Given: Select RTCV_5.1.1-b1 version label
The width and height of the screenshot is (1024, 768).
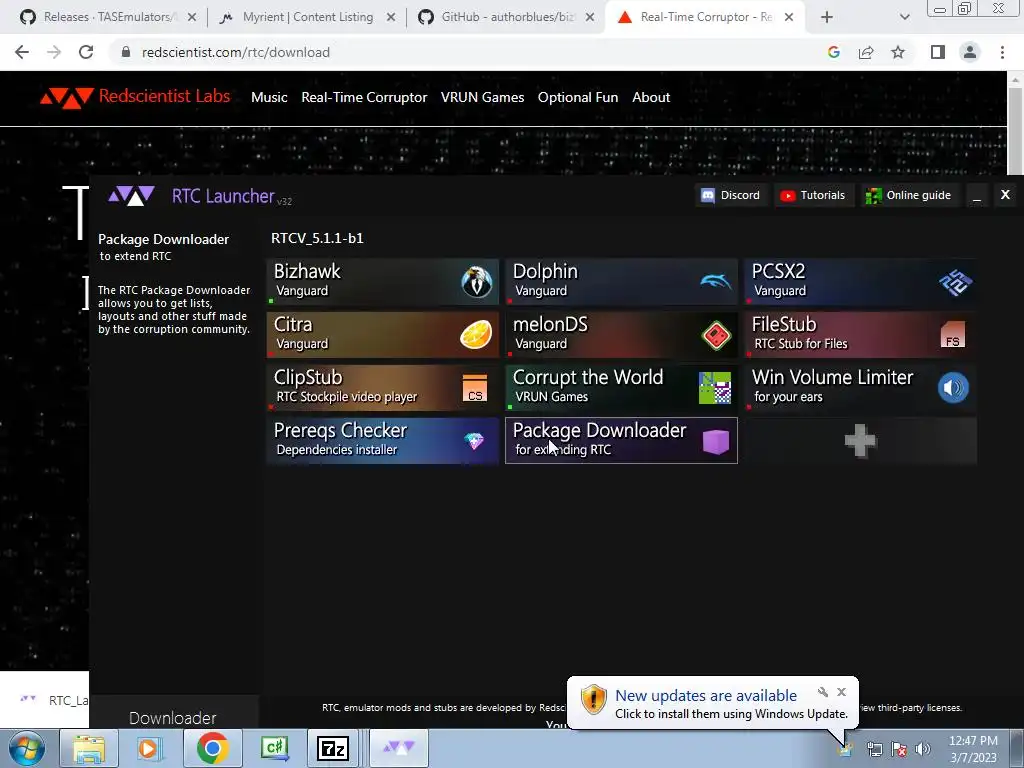Looking at the screenshot, I should pyautogui.click(x=317, y=238).
